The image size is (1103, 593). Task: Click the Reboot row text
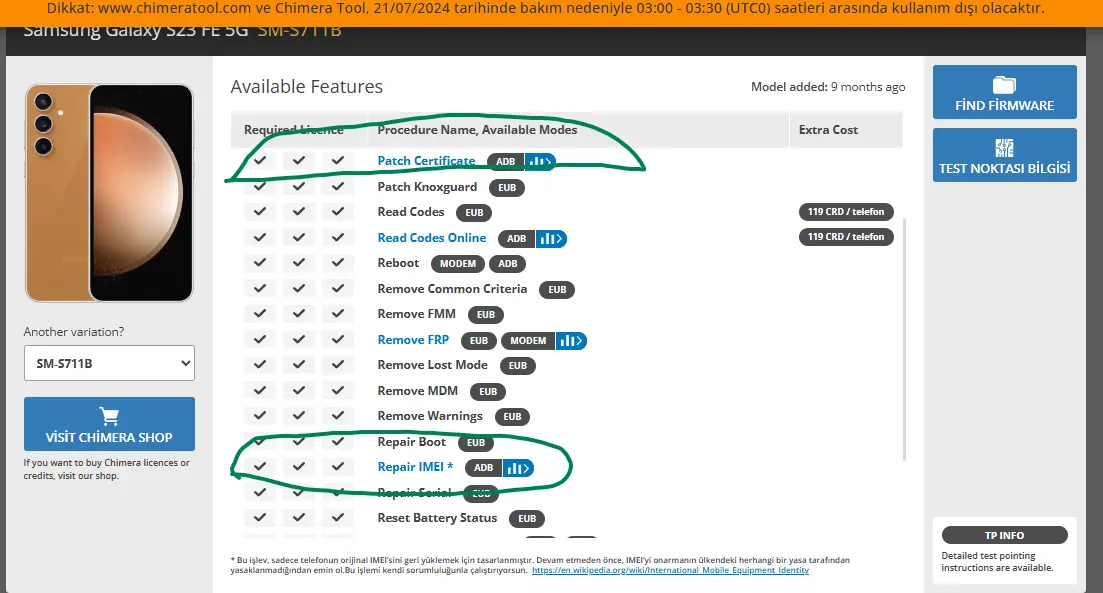pyautogui.click(x=398, y=262)
